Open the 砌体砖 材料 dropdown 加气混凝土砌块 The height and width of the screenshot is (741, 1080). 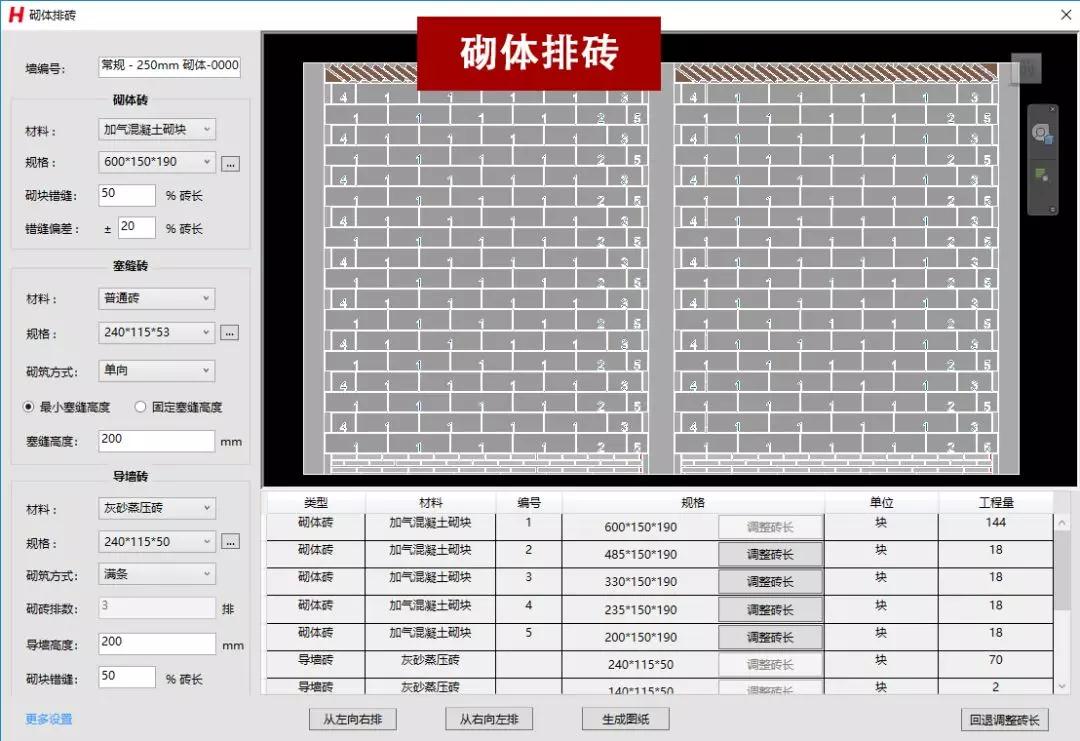(156, 129)
